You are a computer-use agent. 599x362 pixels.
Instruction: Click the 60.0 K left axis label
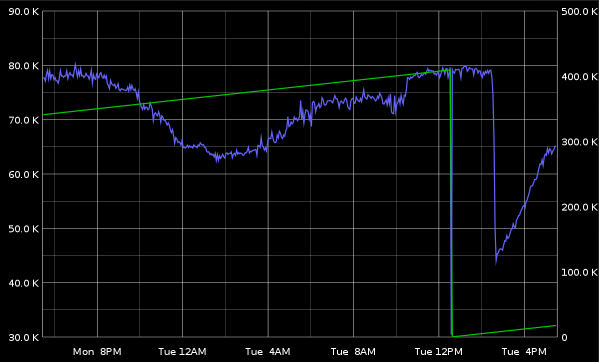23,175
